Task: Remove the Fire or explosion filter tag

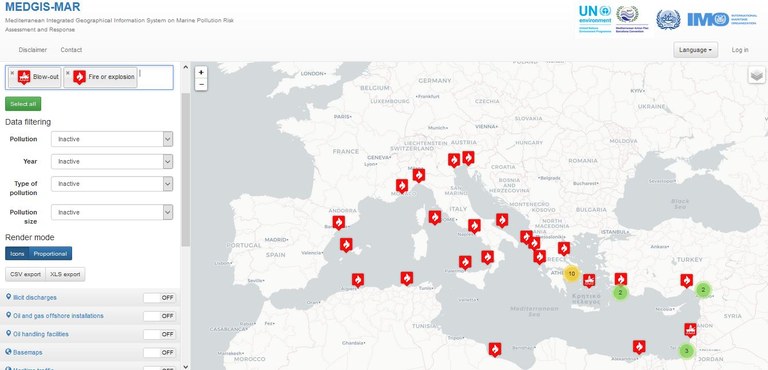Action: [x=68, y=73]
